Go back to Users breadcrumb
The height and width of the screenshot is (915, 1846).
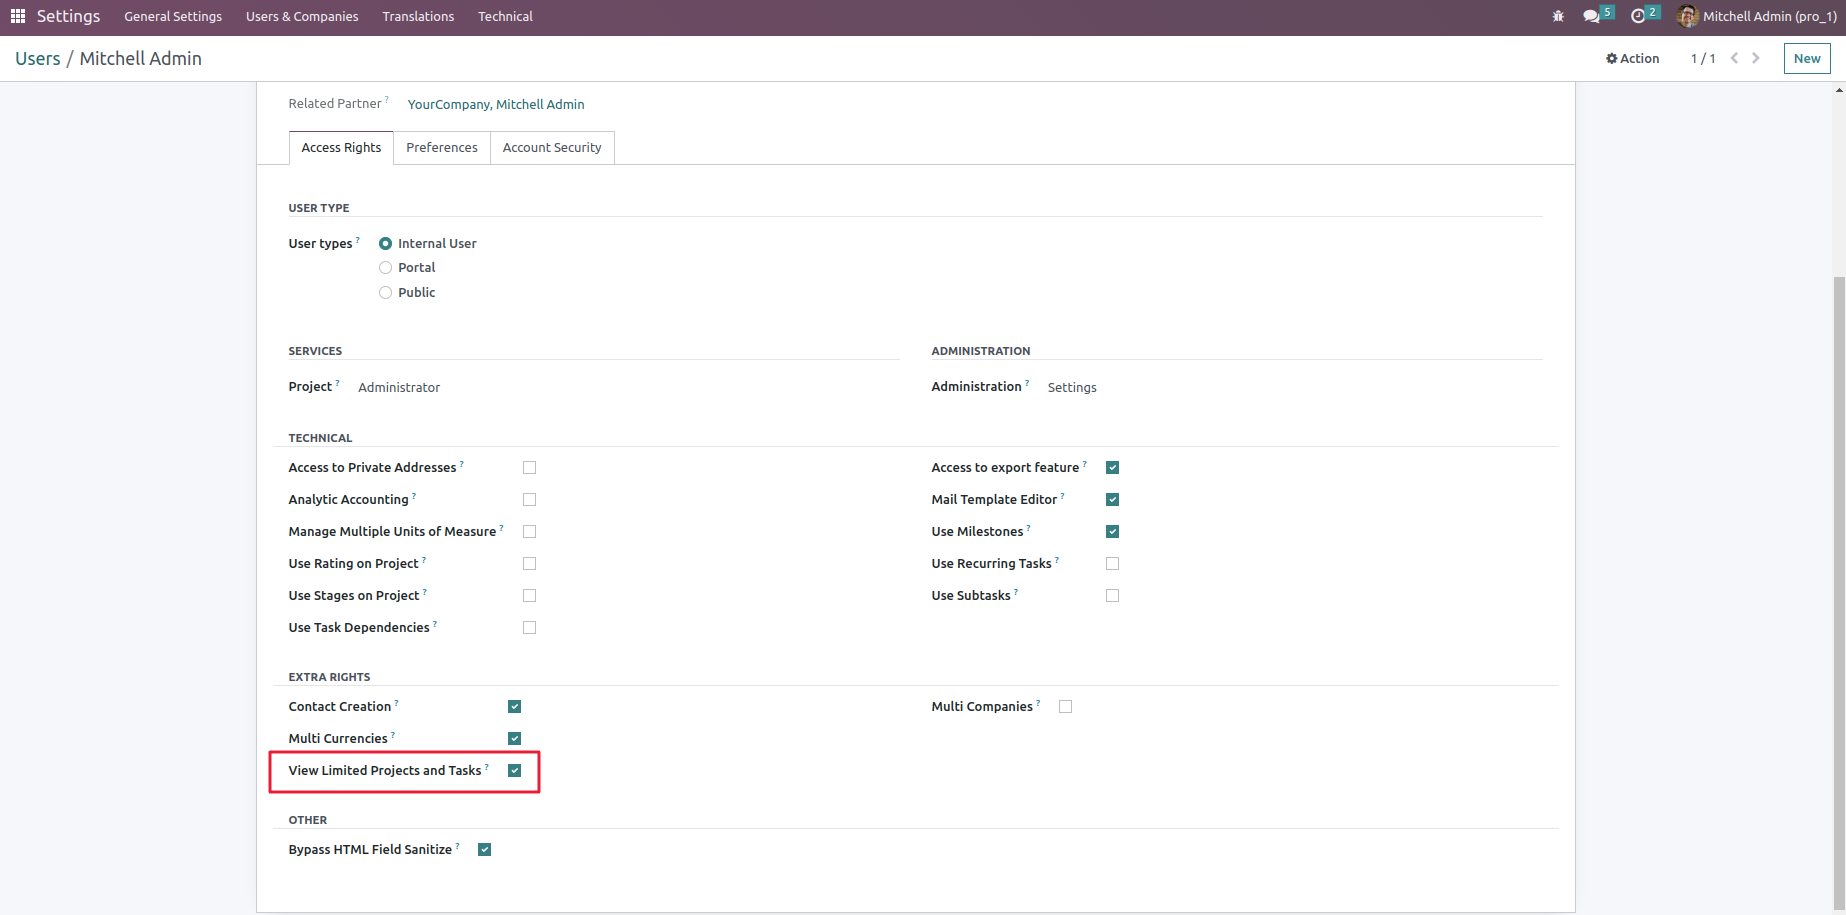coord(38,58)
